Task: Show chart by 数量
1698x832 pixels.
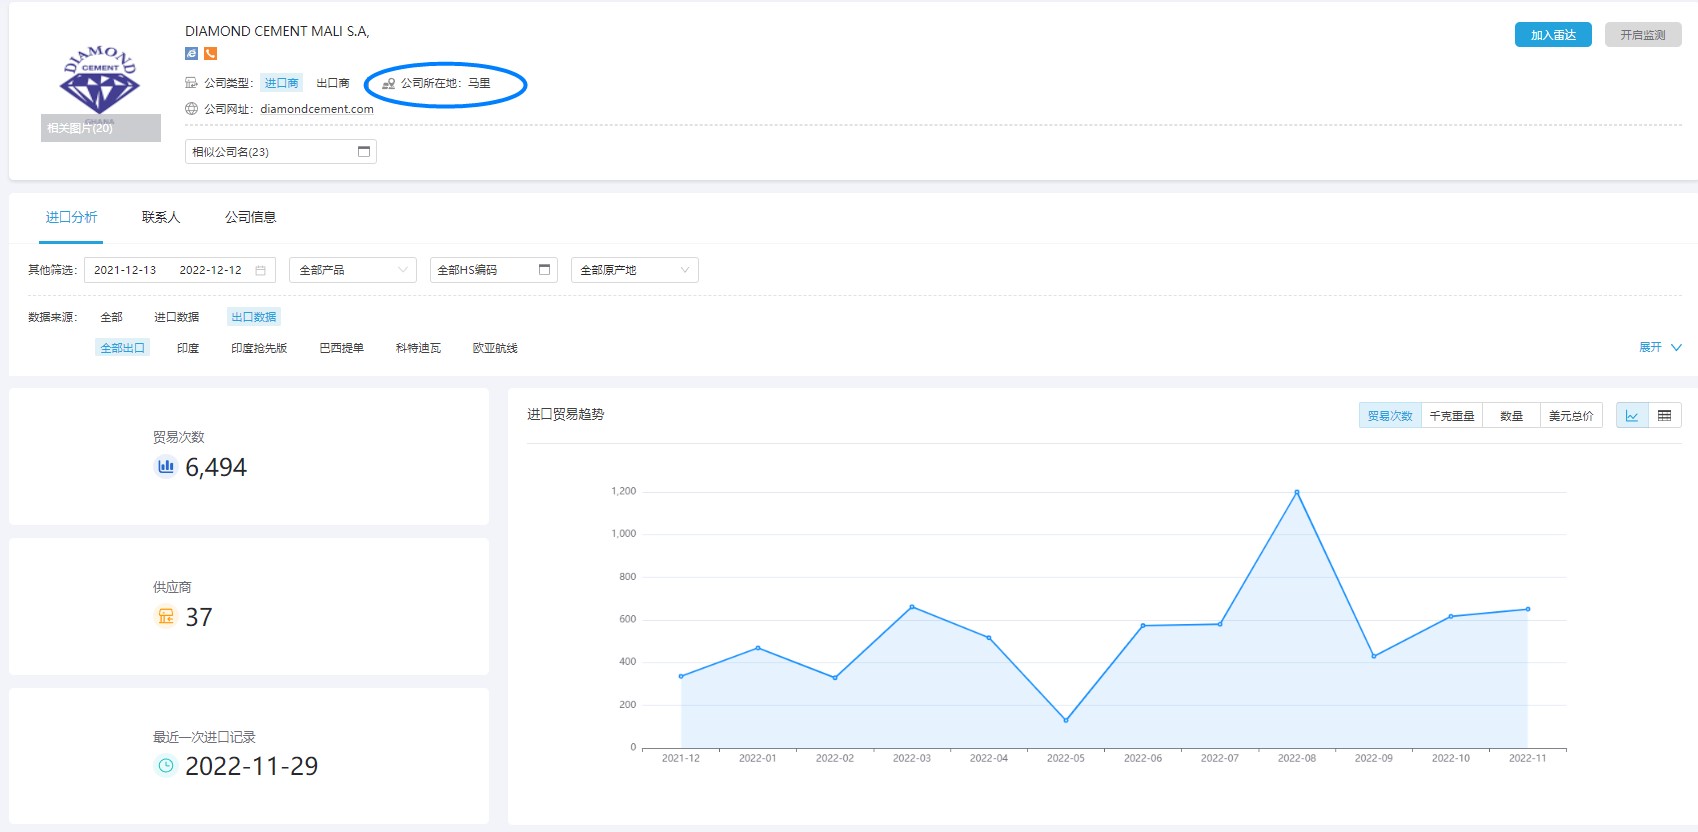Action: click(x=1511, y=416)
